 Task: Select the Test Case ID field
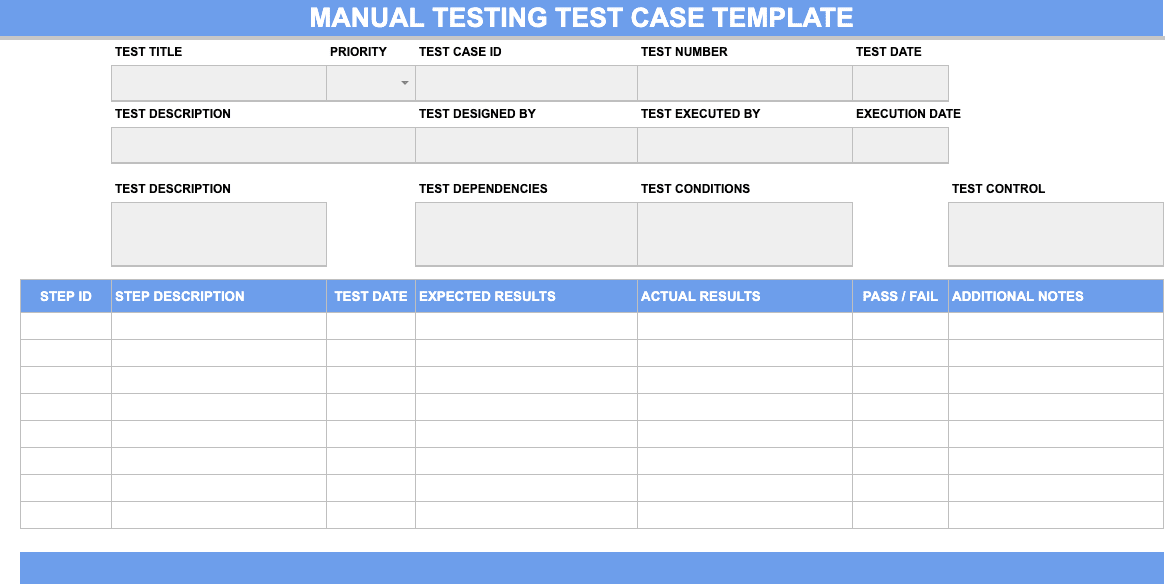(525, 82)
